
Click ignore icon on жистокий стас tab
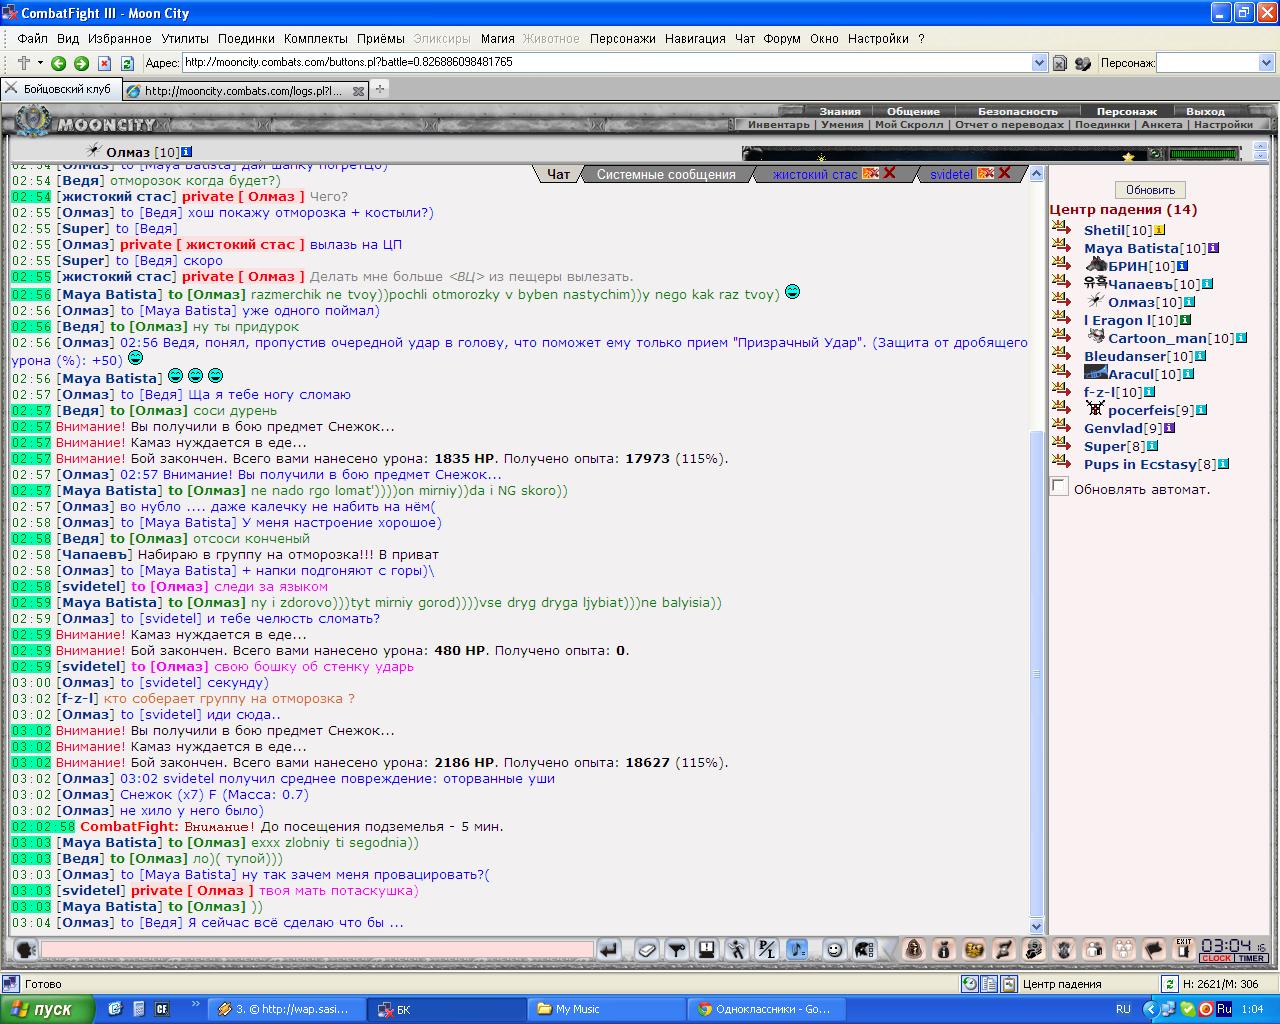(x=870, y=173)
